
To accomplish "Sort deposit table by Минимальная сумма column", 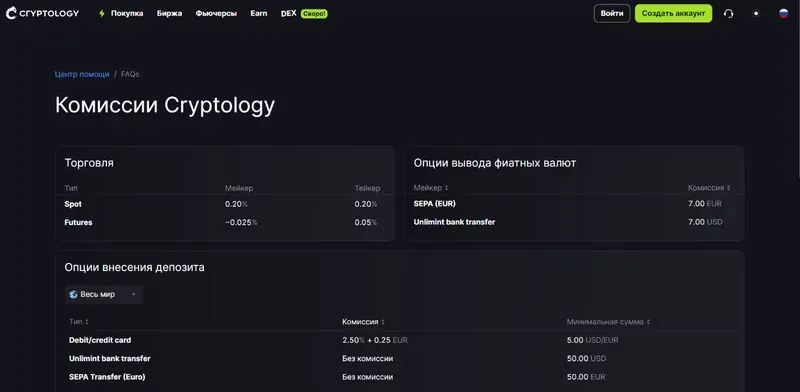I will (x=609, y=322).
